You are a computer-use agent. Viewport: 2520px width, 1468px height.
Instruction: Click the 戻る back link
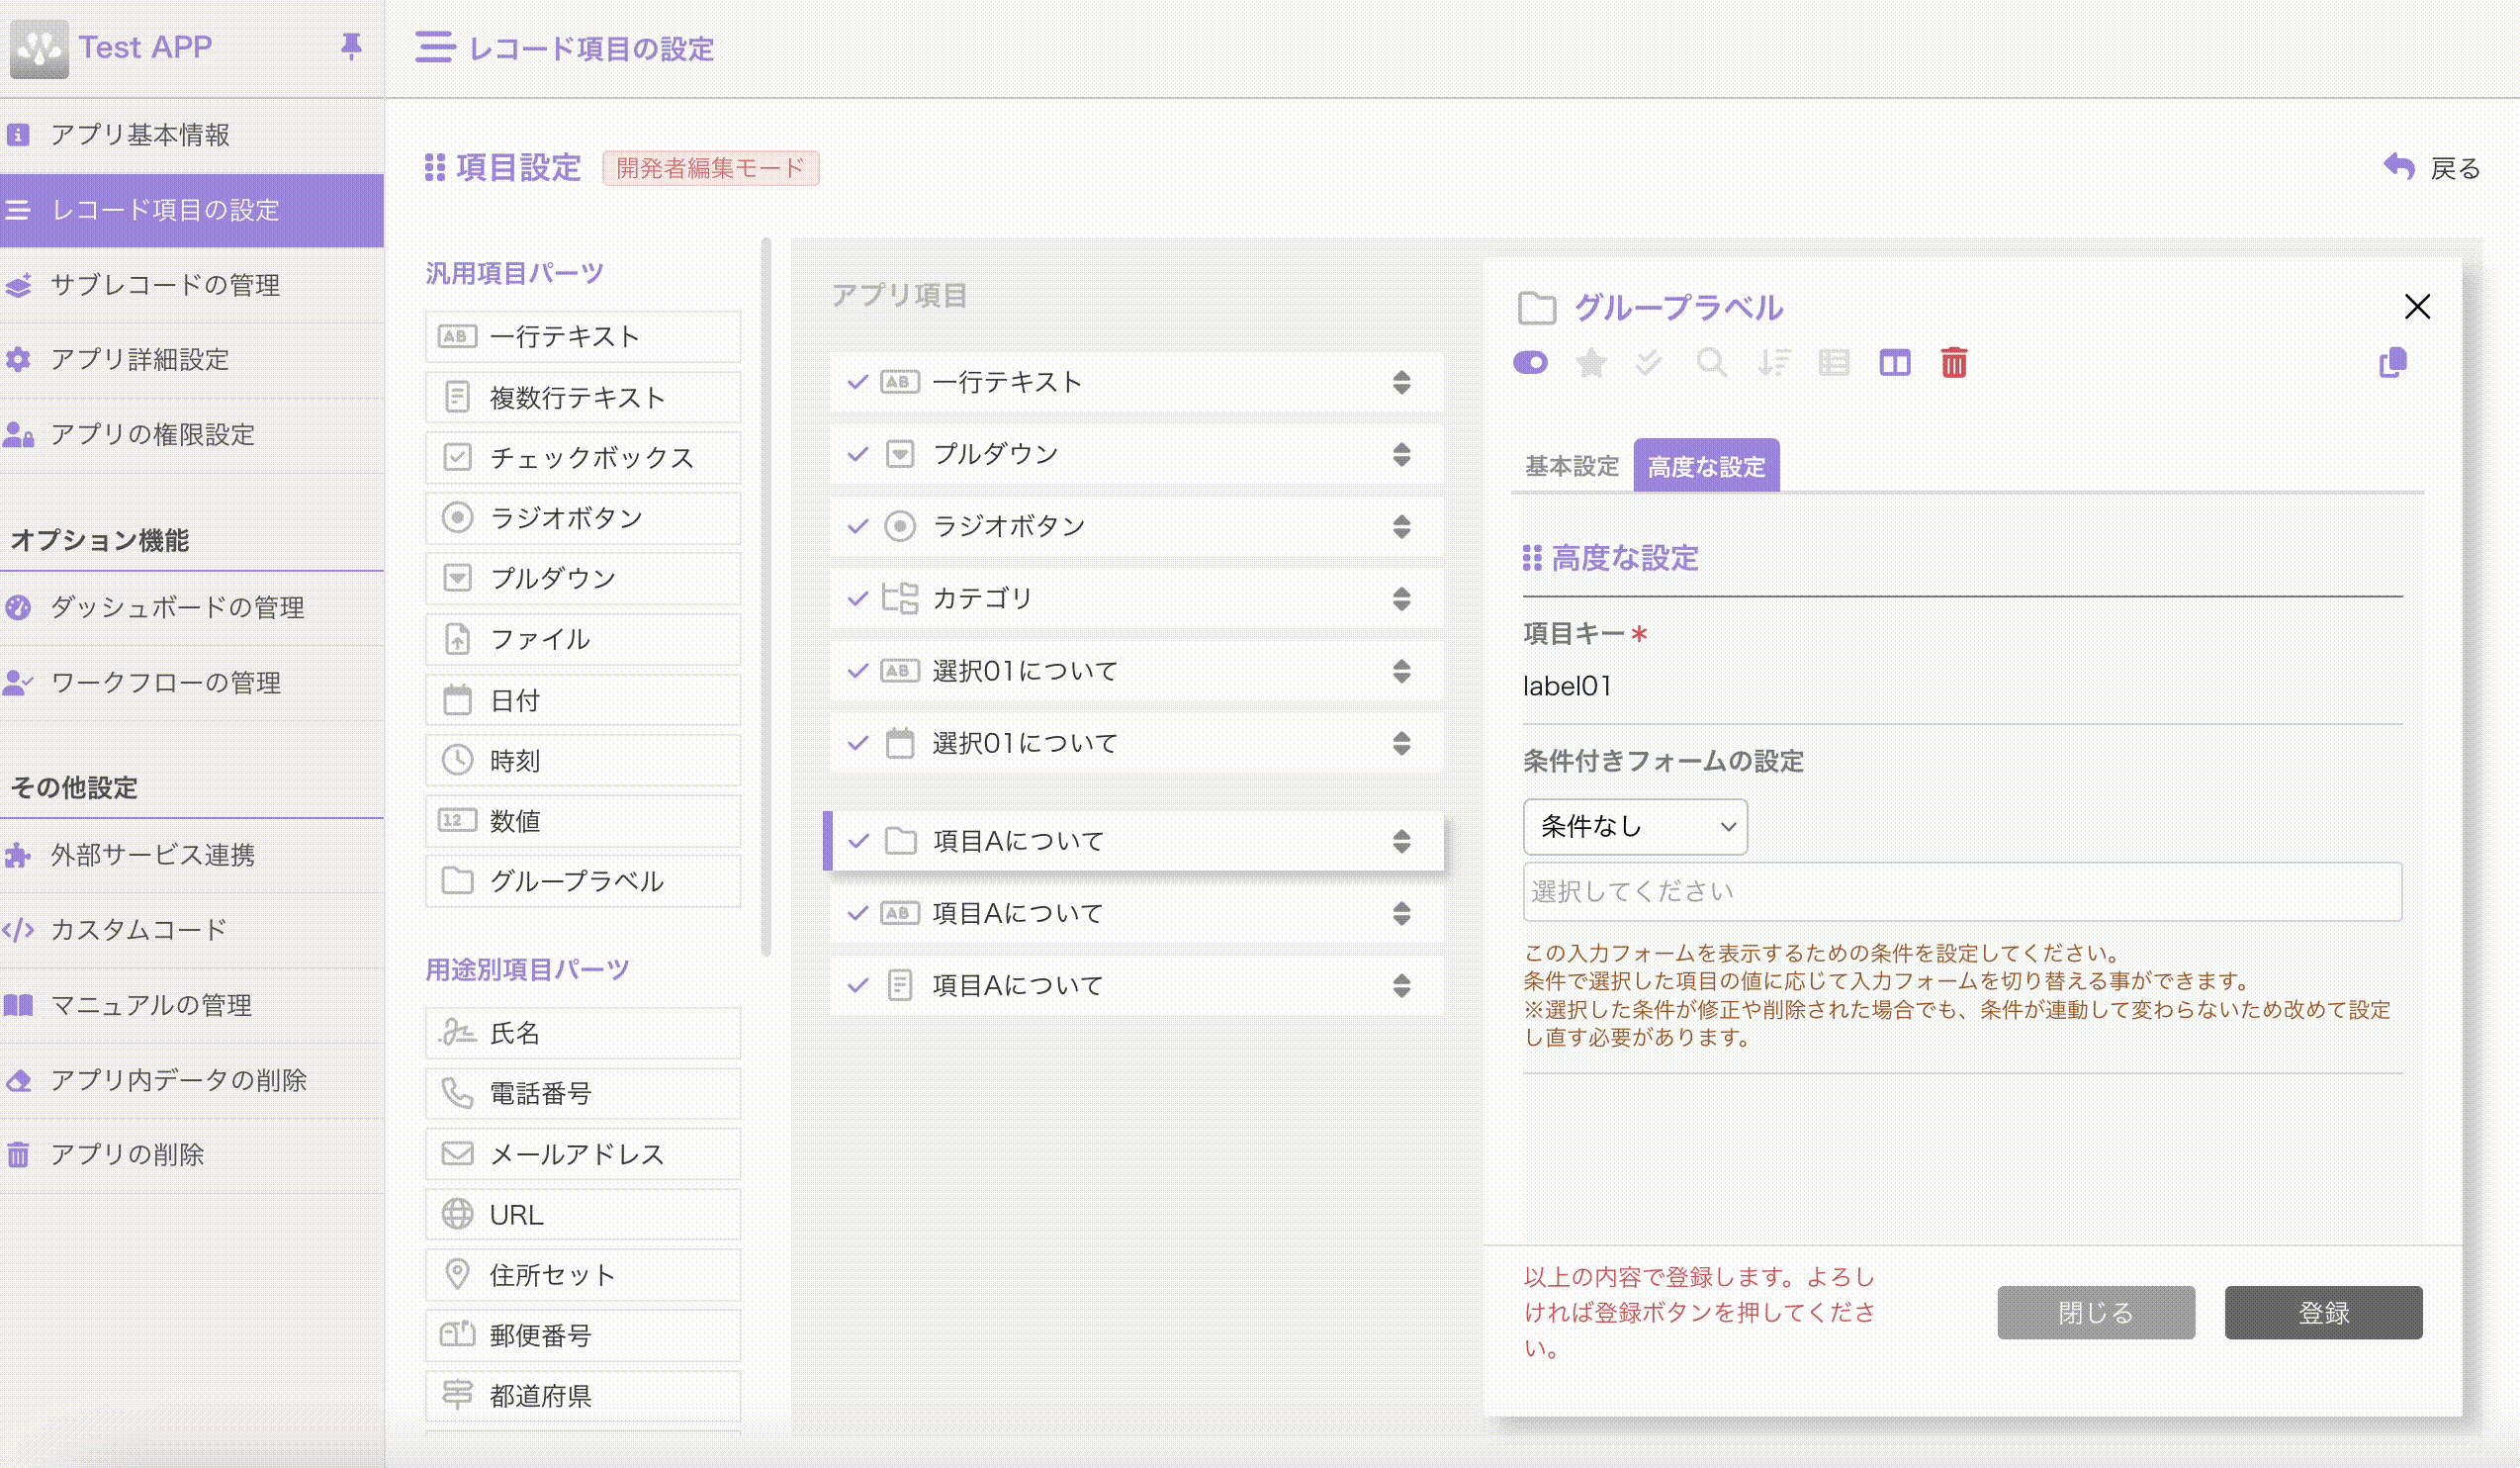[x=2432, y=168]
